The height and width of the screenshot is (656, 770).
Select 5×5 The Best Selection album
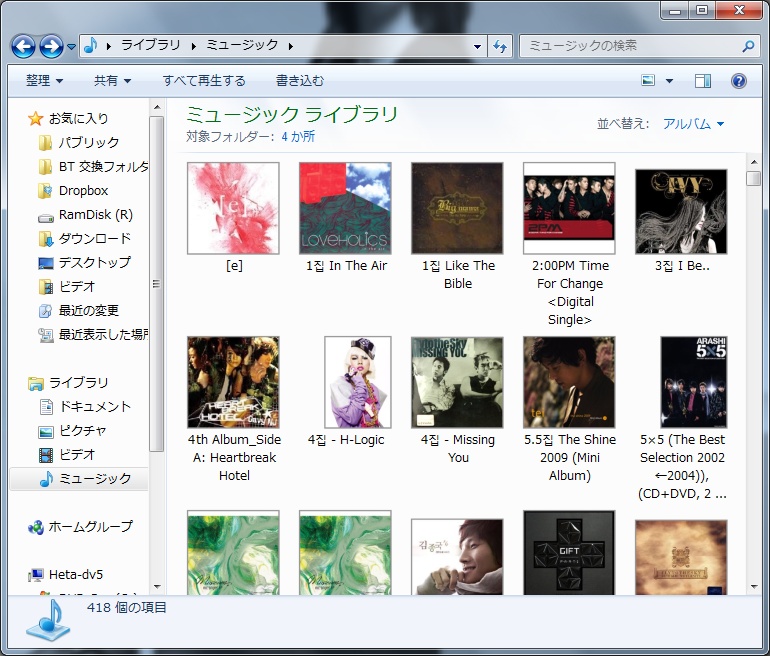click(694, 382)
